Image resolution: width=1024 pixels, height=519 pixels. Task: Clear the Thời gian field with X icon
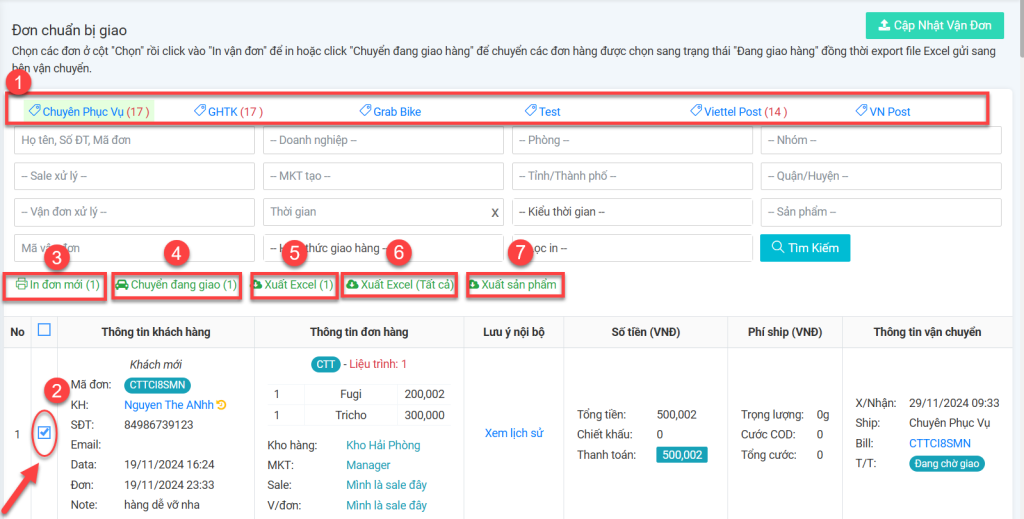click(x=494, y=212)
